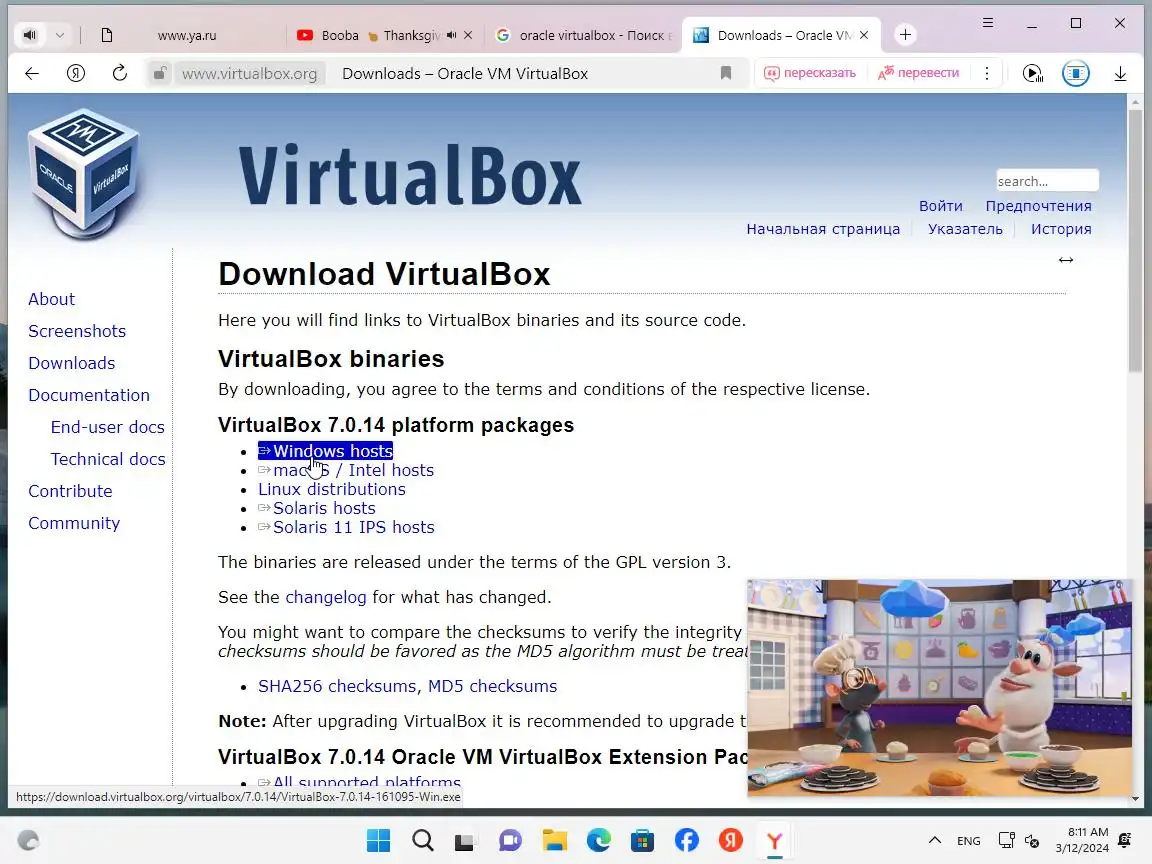Open a new tab with plus button
The width and height of the screenshot is (1152, 864).
(905, 35)
